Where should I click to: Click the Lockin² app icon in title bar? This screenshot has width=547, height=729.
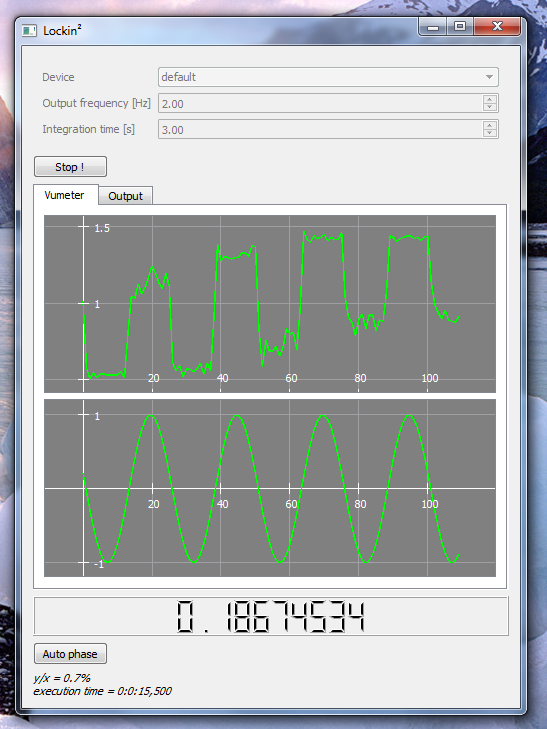(x=29, y=31)
